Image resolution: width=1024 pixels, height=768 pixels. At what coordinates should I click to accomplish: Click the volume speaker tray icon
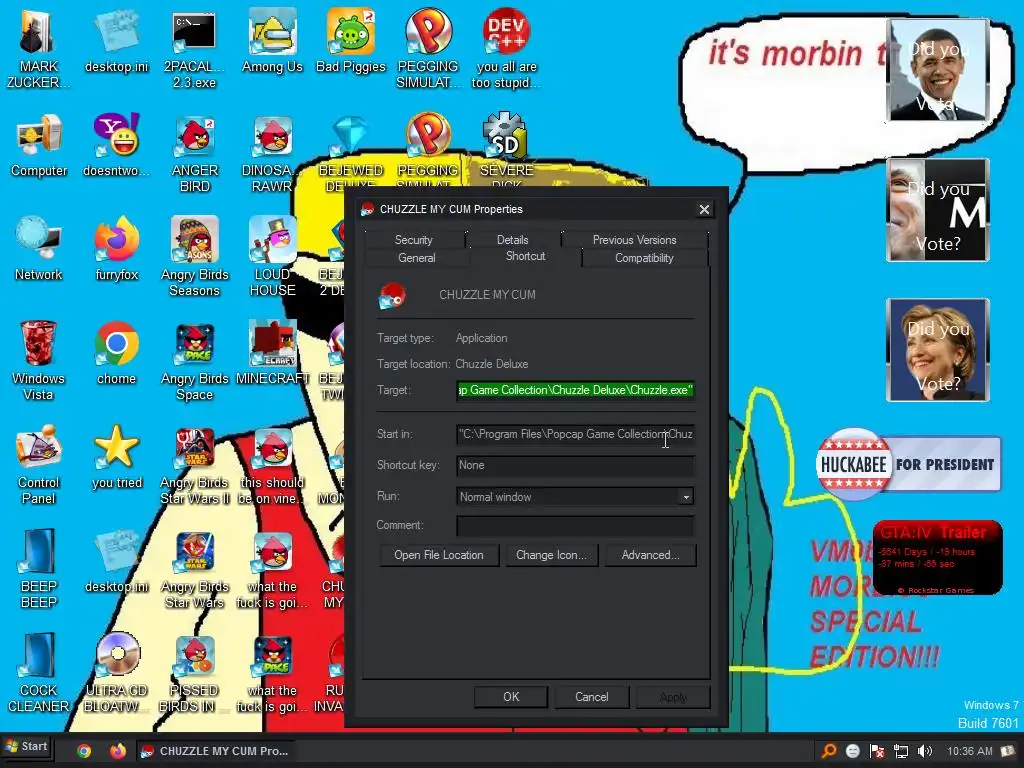[x=925, y=751]
